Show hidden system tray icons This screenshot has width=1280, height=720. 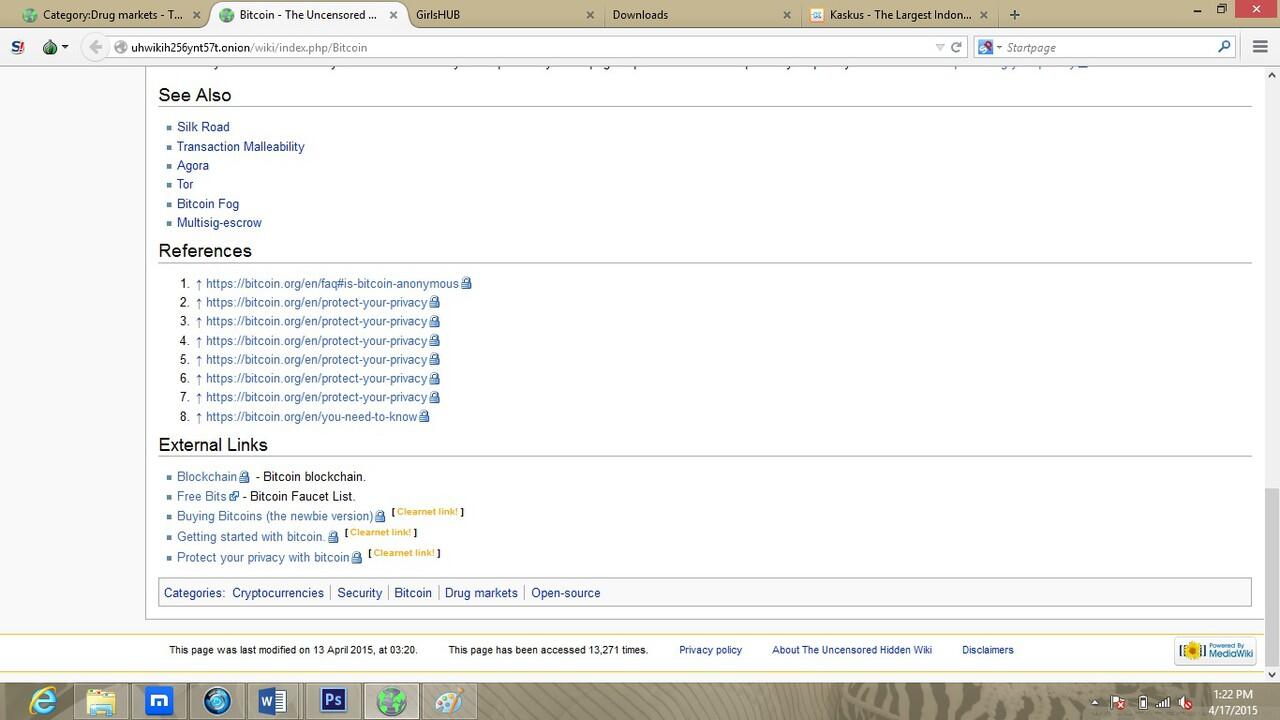pyautogui.click(x=1094, y=703)
